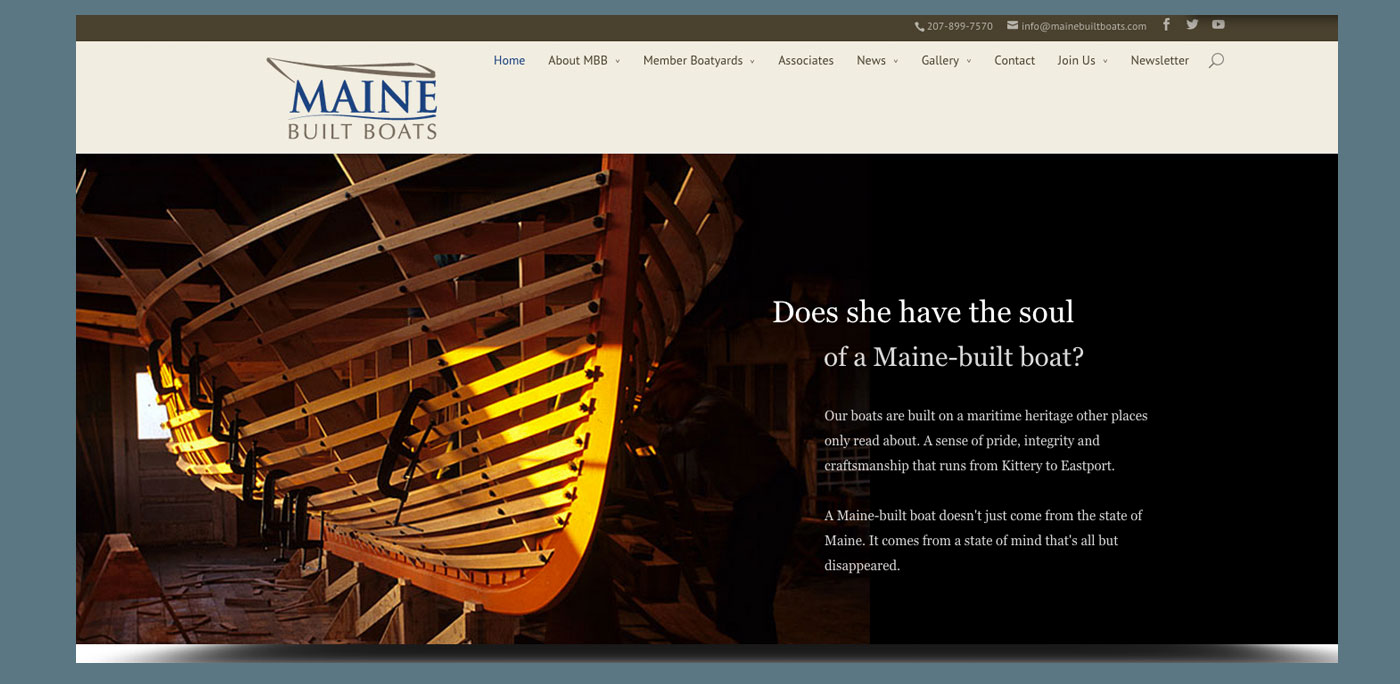Image resolution: width=1400 pixels, height=684 pixels.
Task: Open the News menu
Action: [871, 61]
